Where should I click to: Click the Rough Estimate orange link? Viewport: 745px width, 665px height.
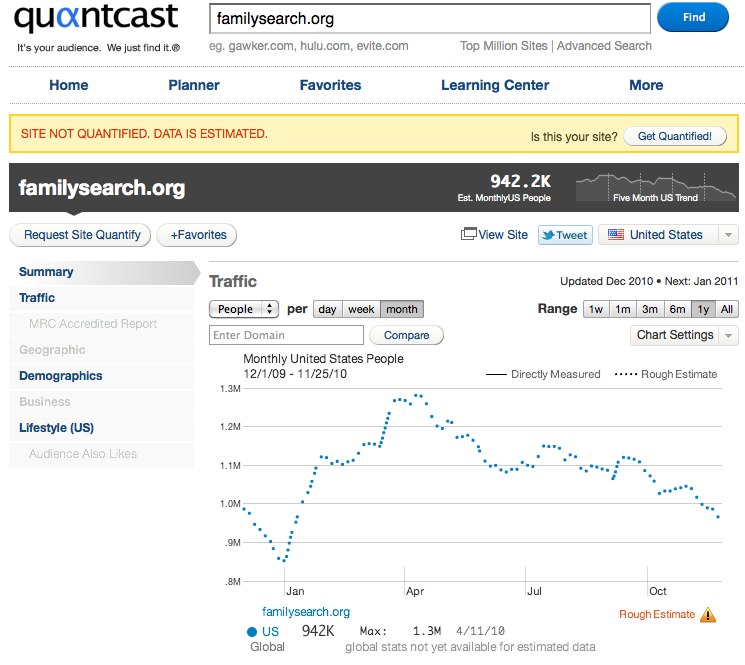[657, 615]
